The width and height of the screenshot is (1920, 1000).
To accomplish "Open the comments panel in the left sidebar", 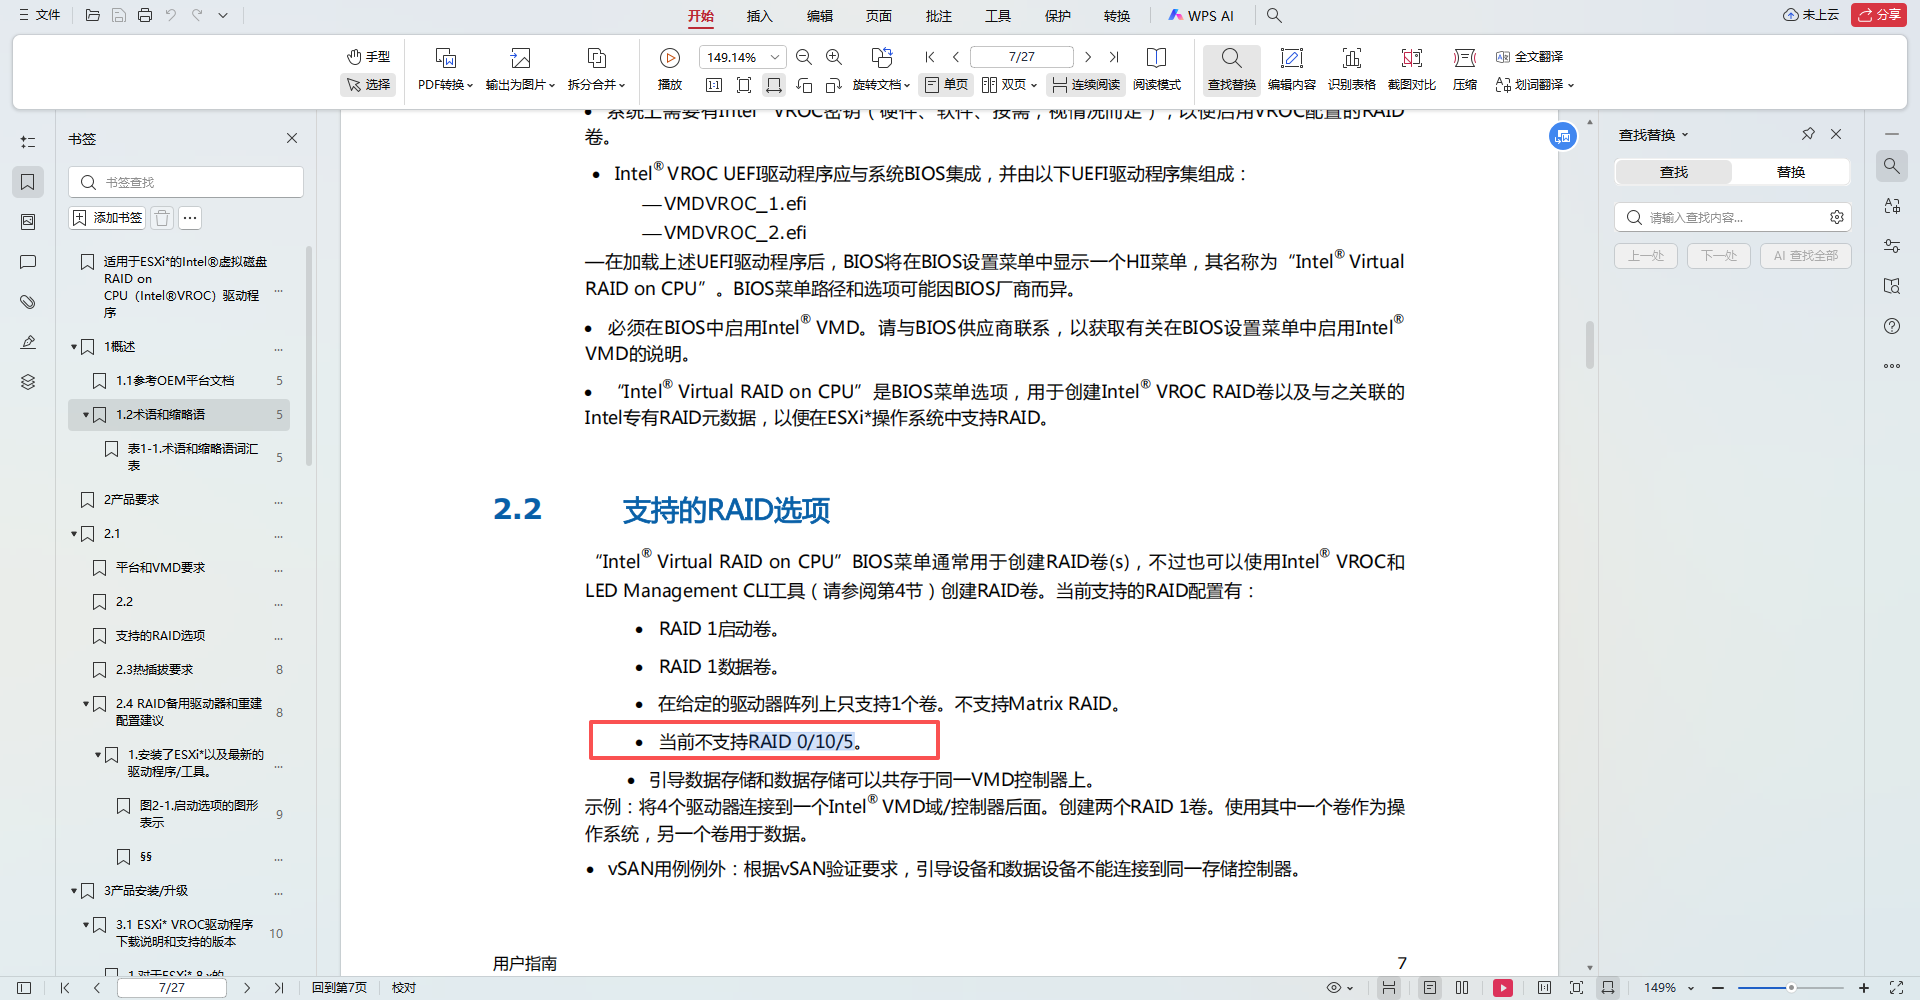I will pos(28,262).
